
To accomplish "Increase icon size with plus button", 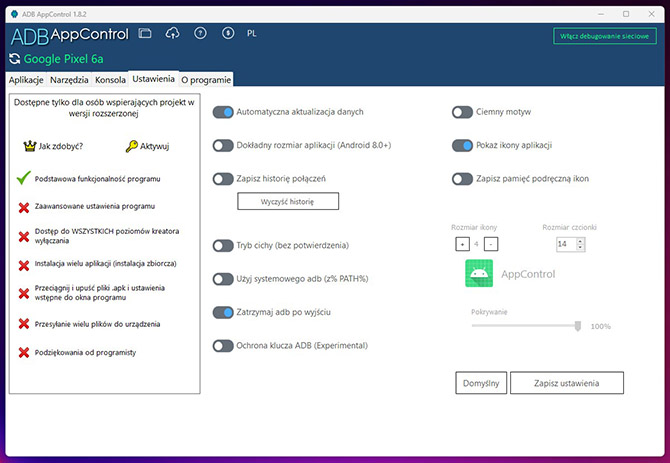I will tap(462, 244).
